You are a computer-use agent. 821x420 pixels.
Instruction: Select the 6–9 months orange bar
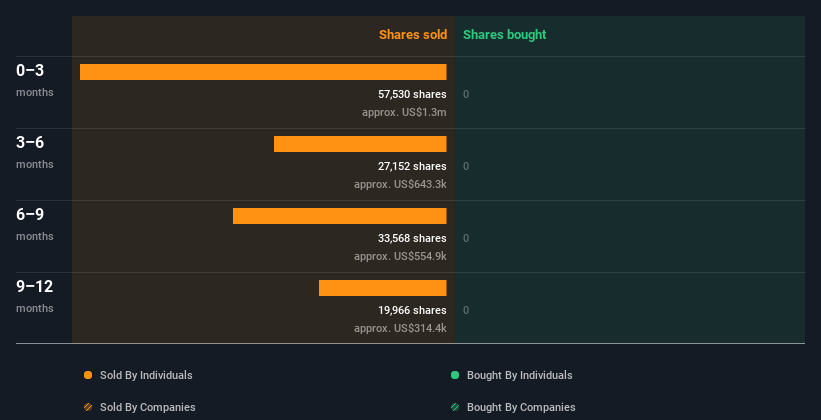340,216
